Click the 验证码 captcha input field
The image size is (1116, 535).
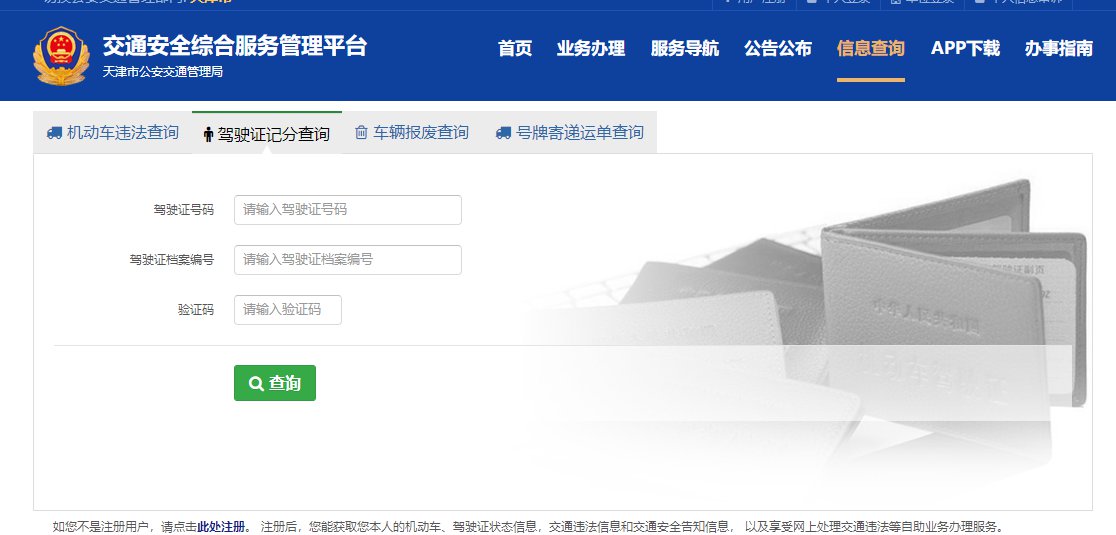pos(288,309)
